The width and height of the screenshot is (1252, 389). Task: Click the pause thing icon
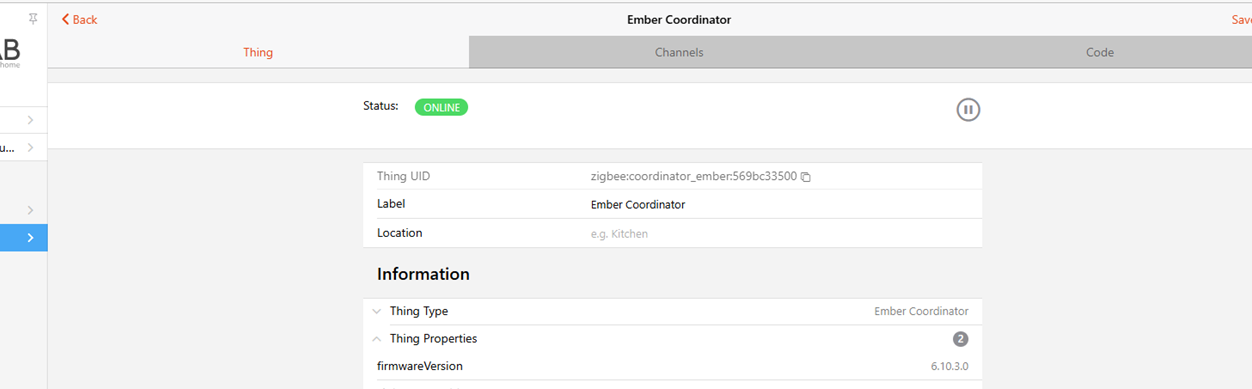coord(968,110)
